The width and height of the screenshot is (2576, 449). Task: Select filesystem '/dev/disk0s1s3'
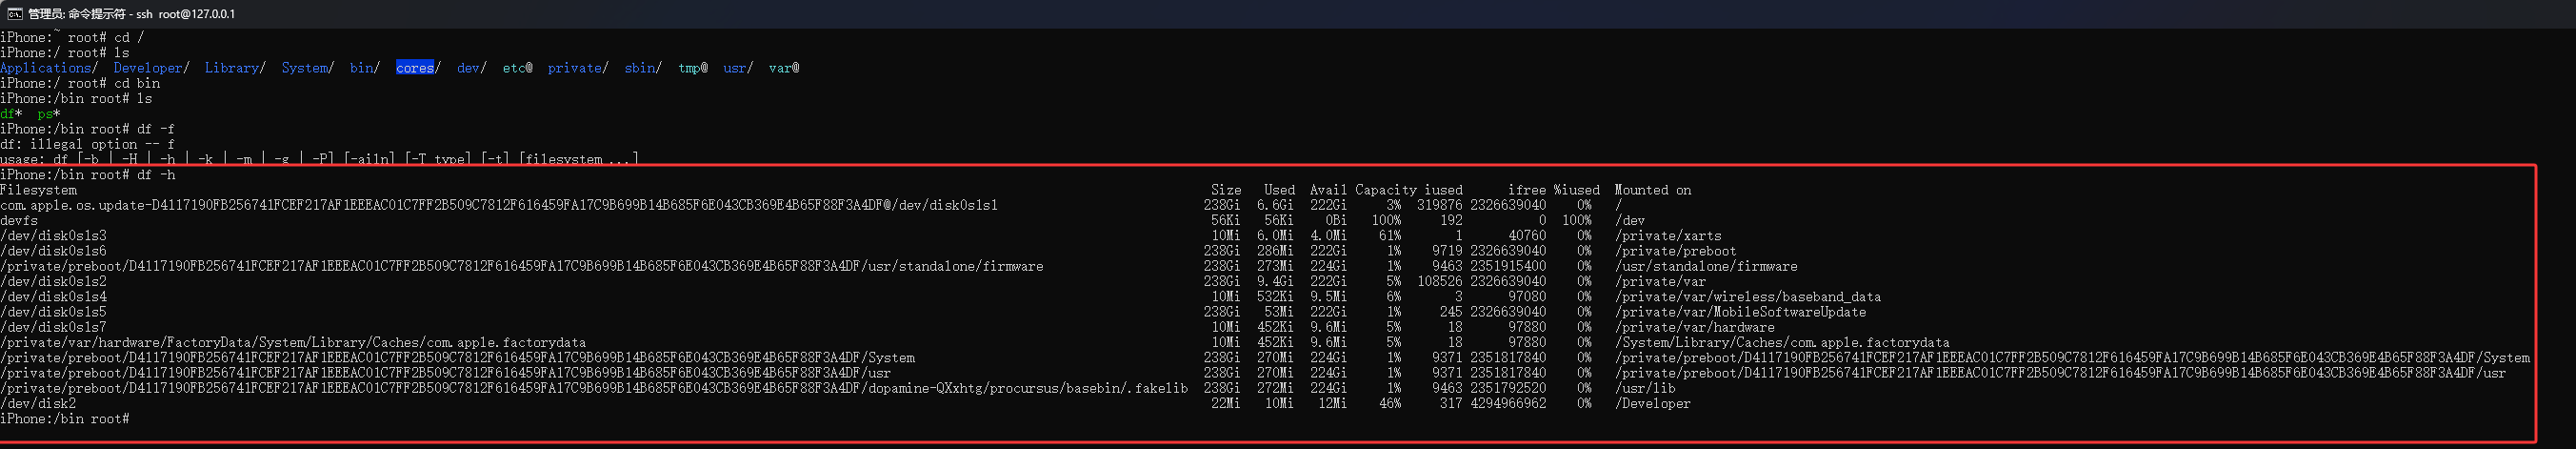(53, 236)
